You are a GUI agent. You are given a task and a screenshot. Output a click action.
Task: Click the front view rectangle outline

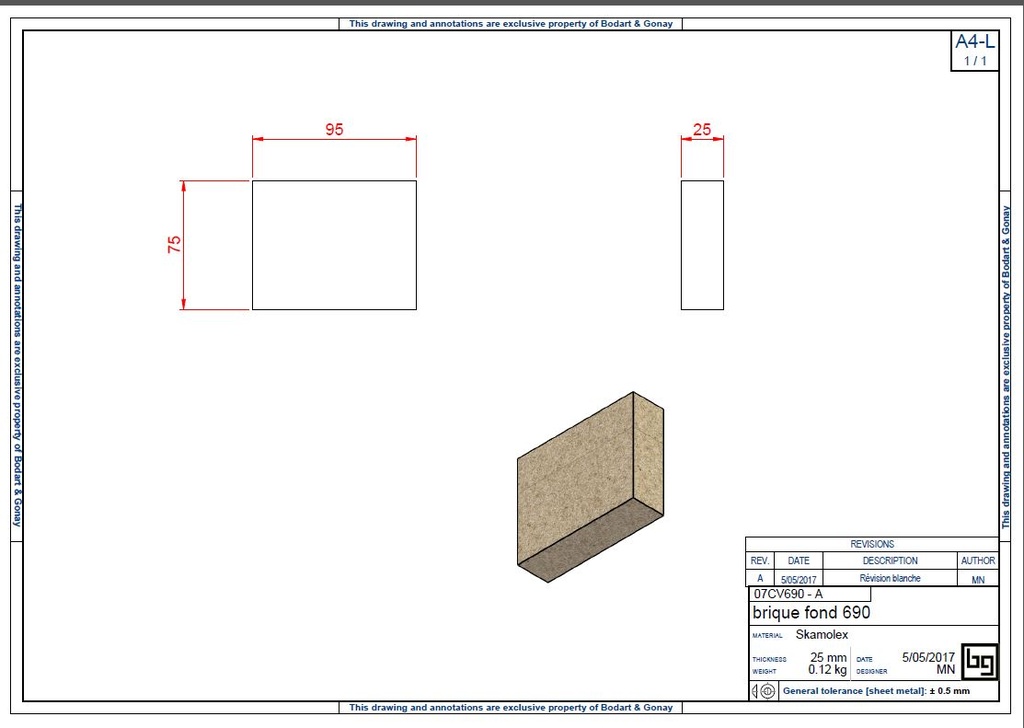[334, 244]
